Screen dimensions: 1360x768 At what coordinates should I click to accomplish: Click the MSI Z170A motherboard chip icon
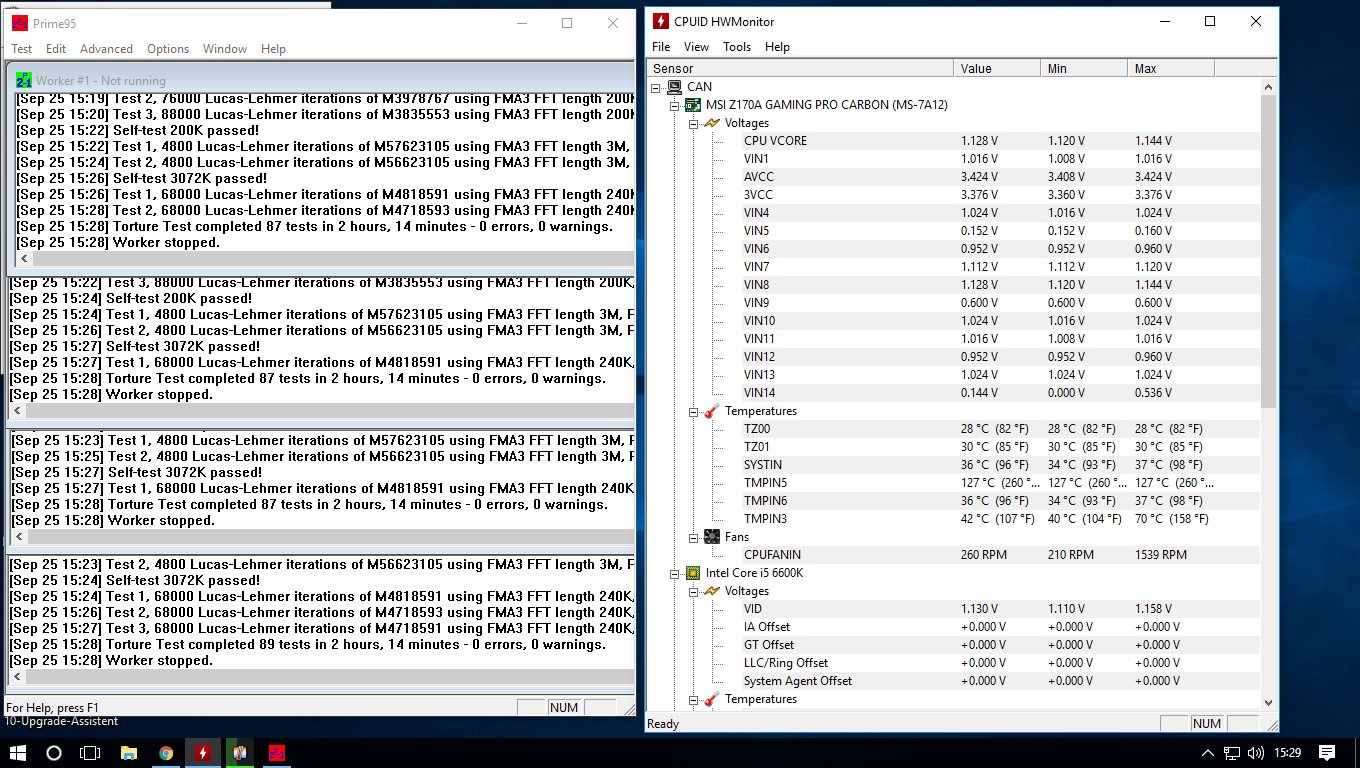[x=693, y=105]
